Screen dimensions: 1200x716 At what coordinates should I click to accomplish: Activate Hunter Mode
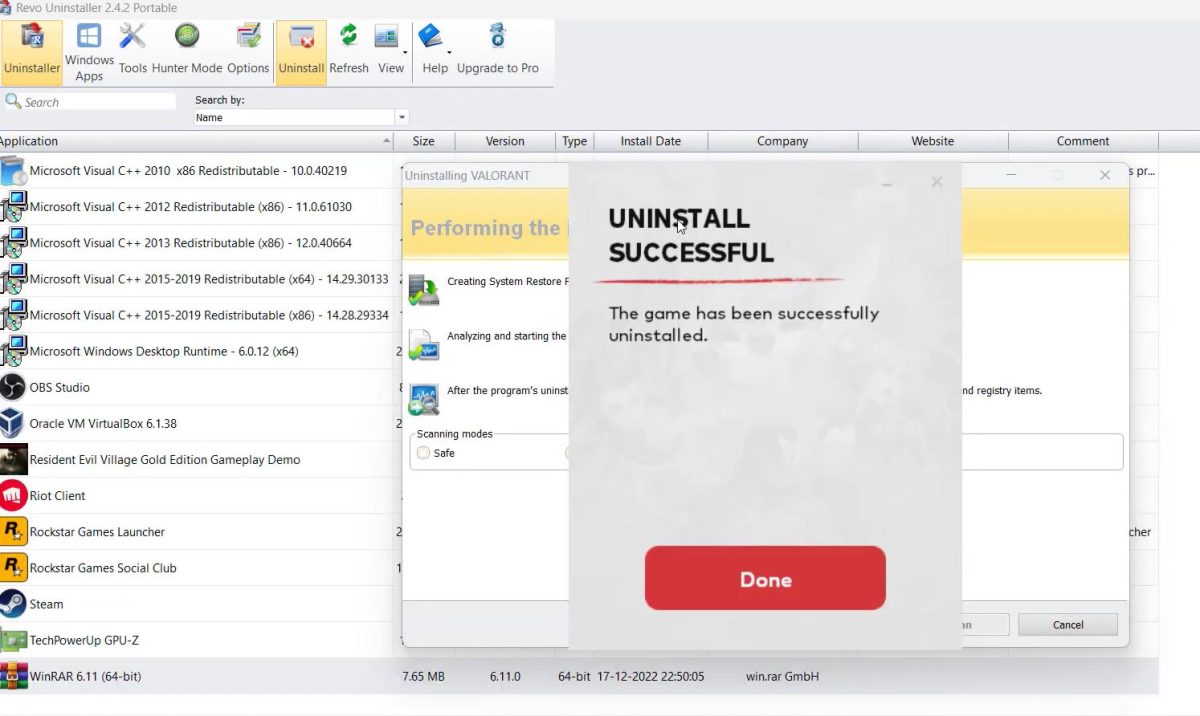click(x=186, y=52)
